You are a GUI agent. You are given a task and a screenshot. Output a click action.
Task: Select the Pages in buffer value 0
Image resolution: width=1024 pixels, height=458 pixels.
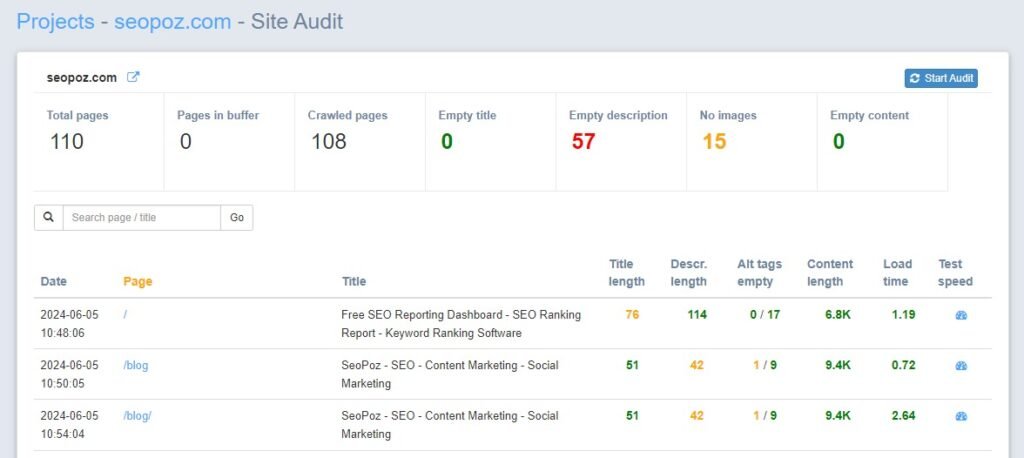[x=185, y=141]
